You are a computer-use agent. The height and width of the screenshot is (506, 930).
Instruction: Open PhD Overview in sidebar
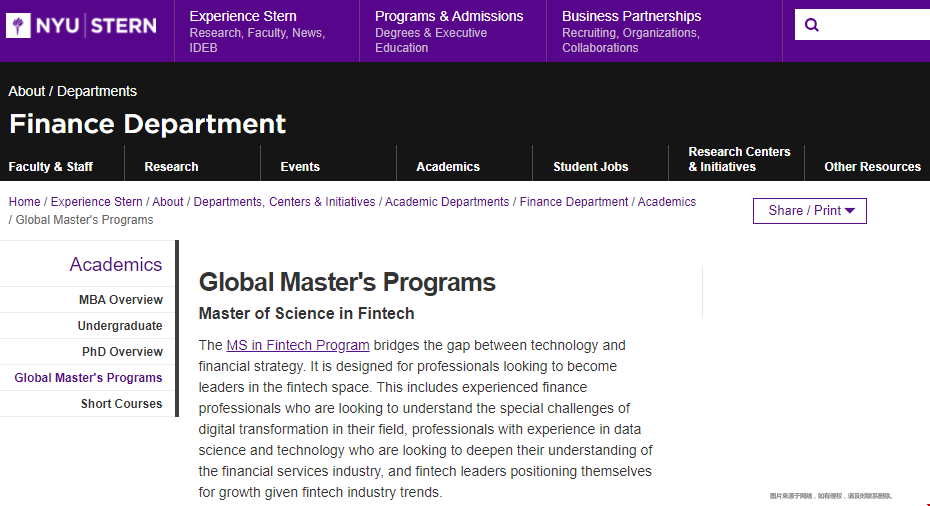coord(122,352)
